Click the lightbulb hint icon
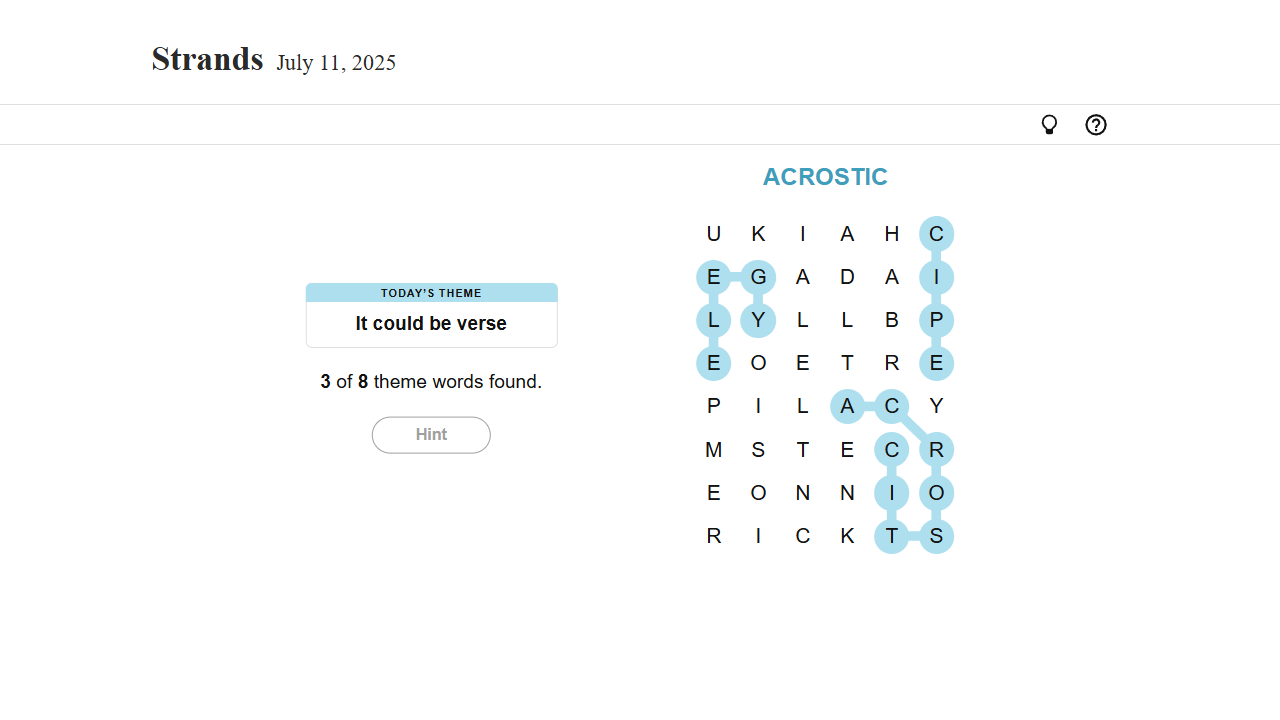Screen dimensions: 1280x720 tap(1049, 125)
